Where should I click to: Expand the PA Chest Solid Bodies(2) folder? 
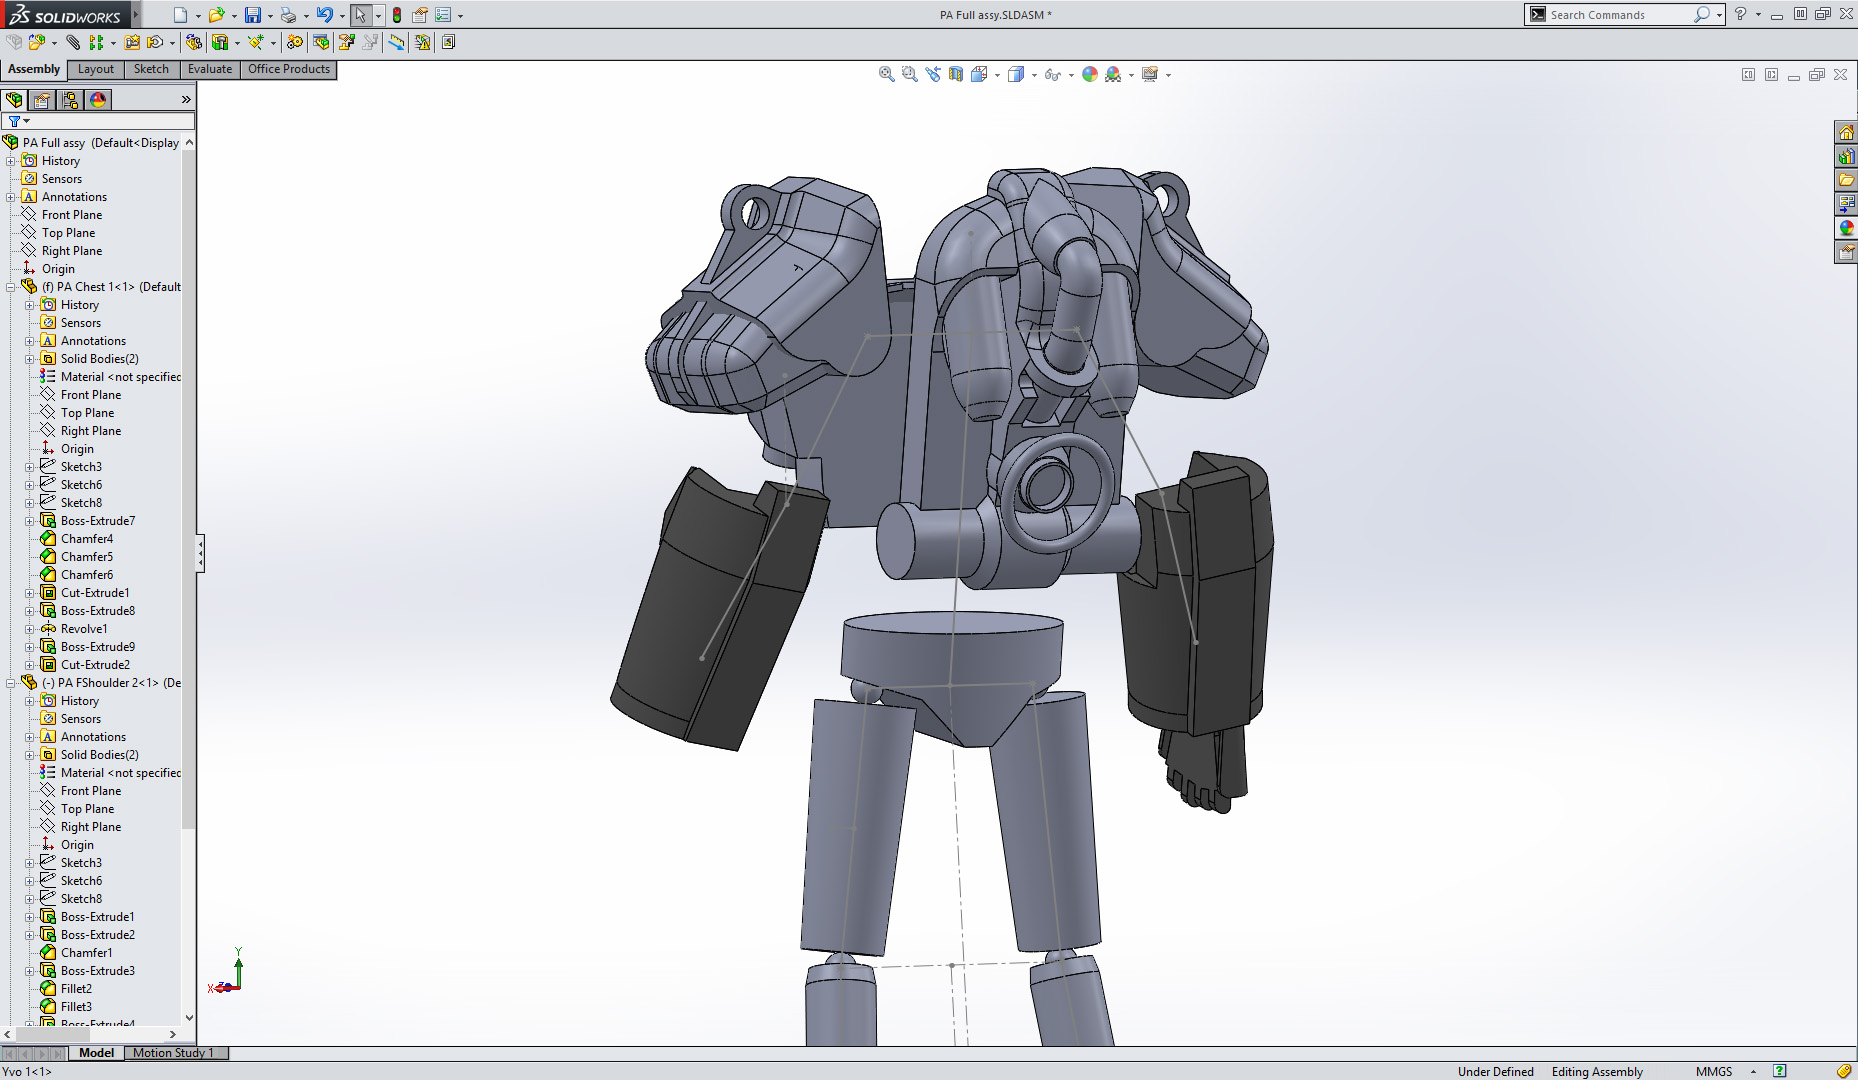tap(30, 359)
